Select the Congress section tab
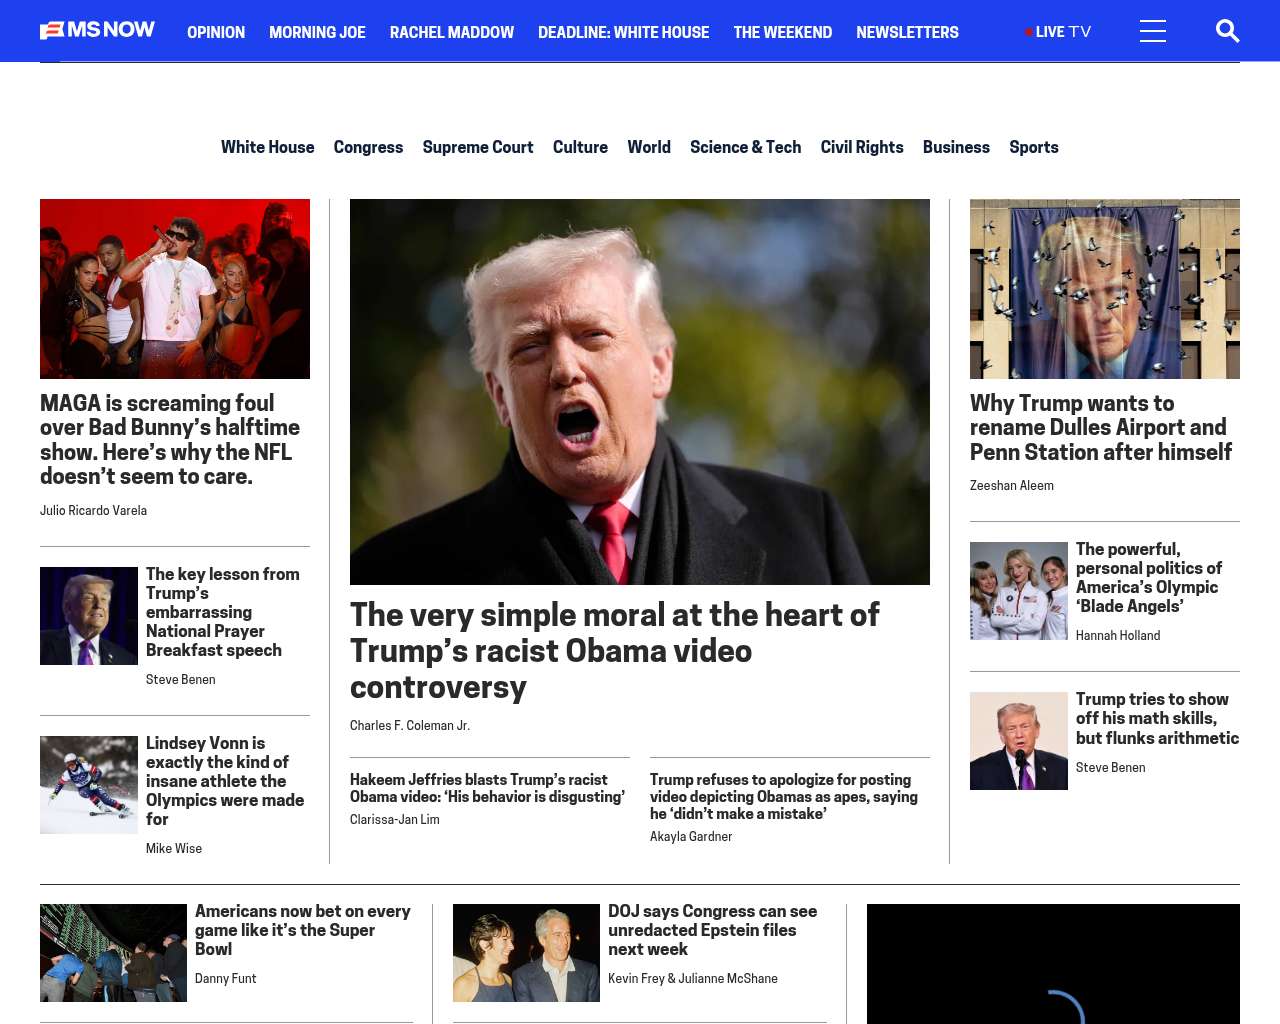Image resolution: width=1280 pixels, height=1024 pixels. (368, 147)
